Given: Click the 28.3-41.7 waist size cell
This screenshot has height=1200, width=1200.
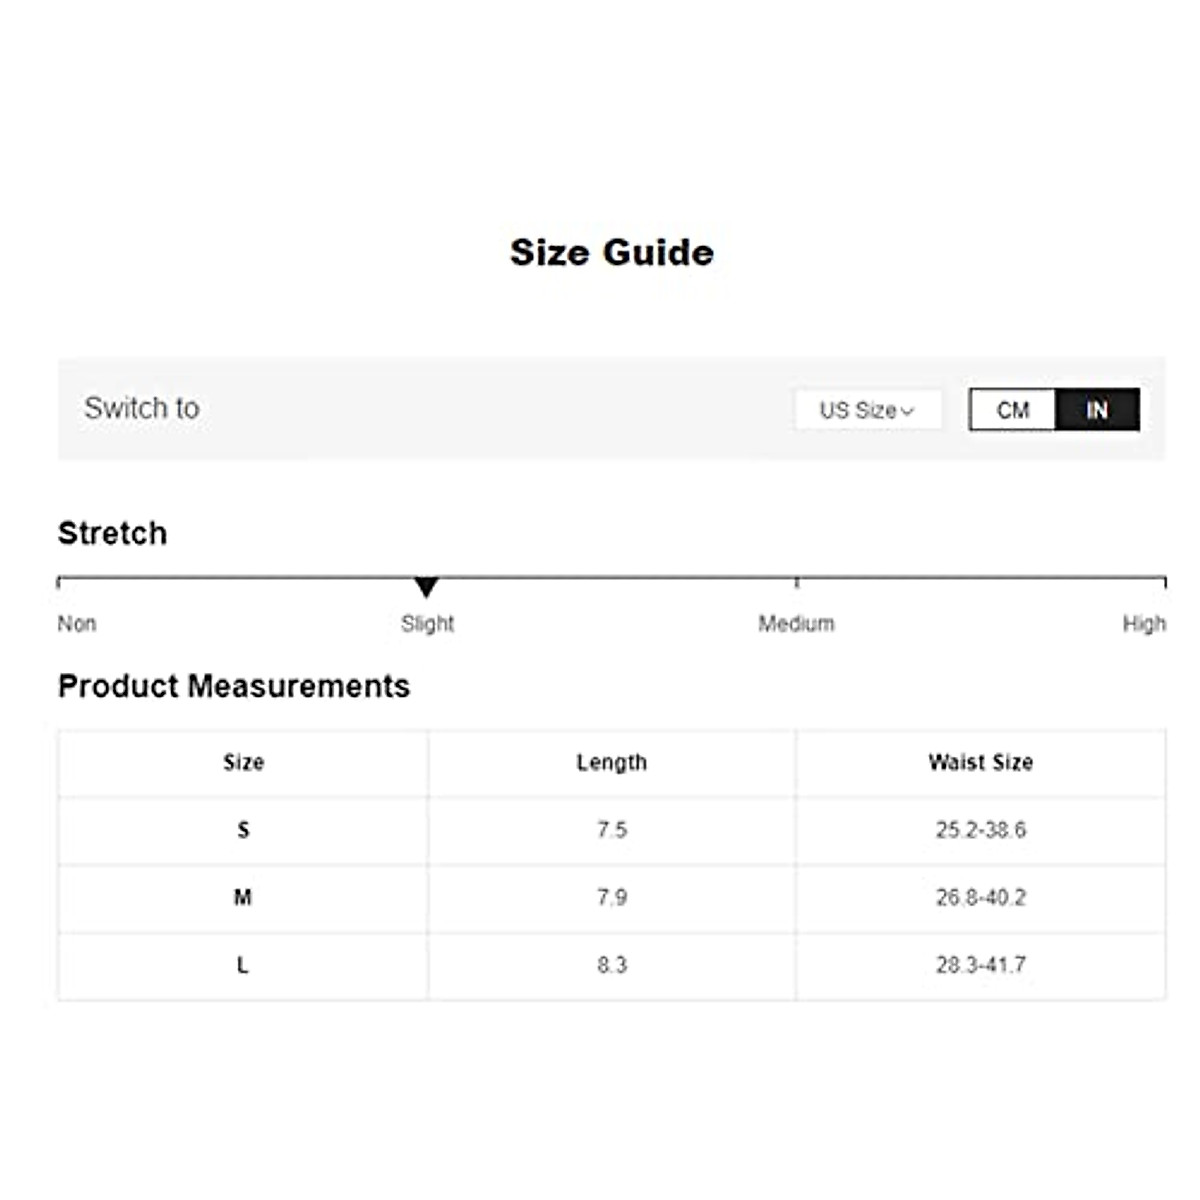Looking at the screenshot, I should point(980,966).
